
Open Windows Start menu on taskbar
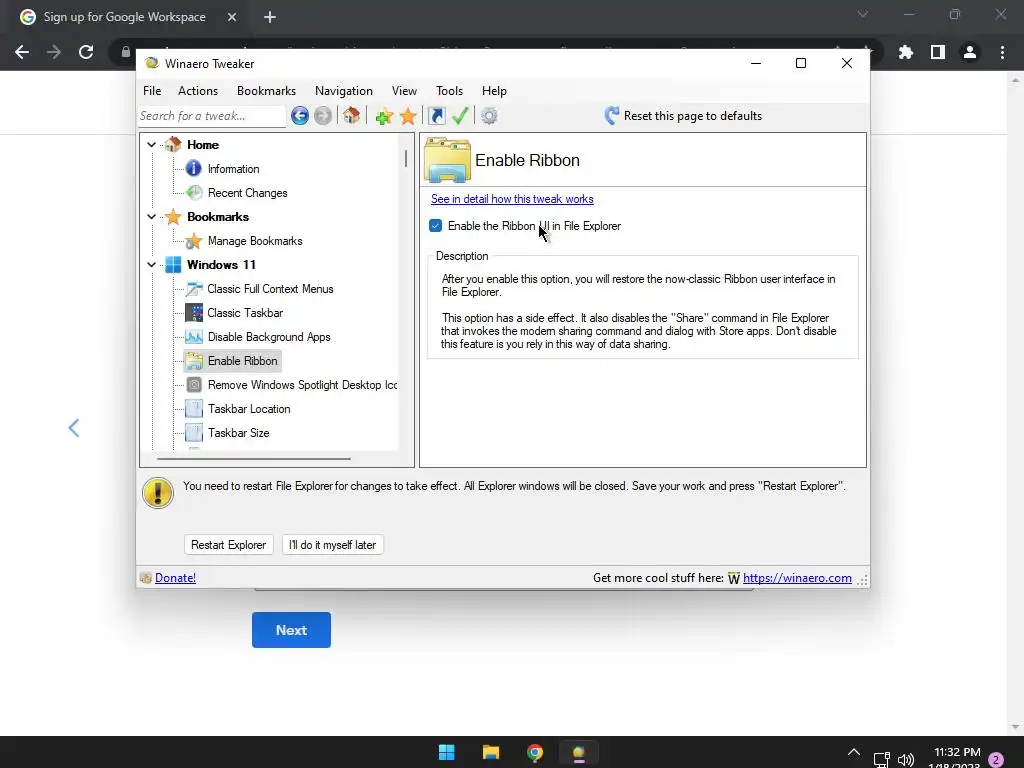tap(447, 752)
